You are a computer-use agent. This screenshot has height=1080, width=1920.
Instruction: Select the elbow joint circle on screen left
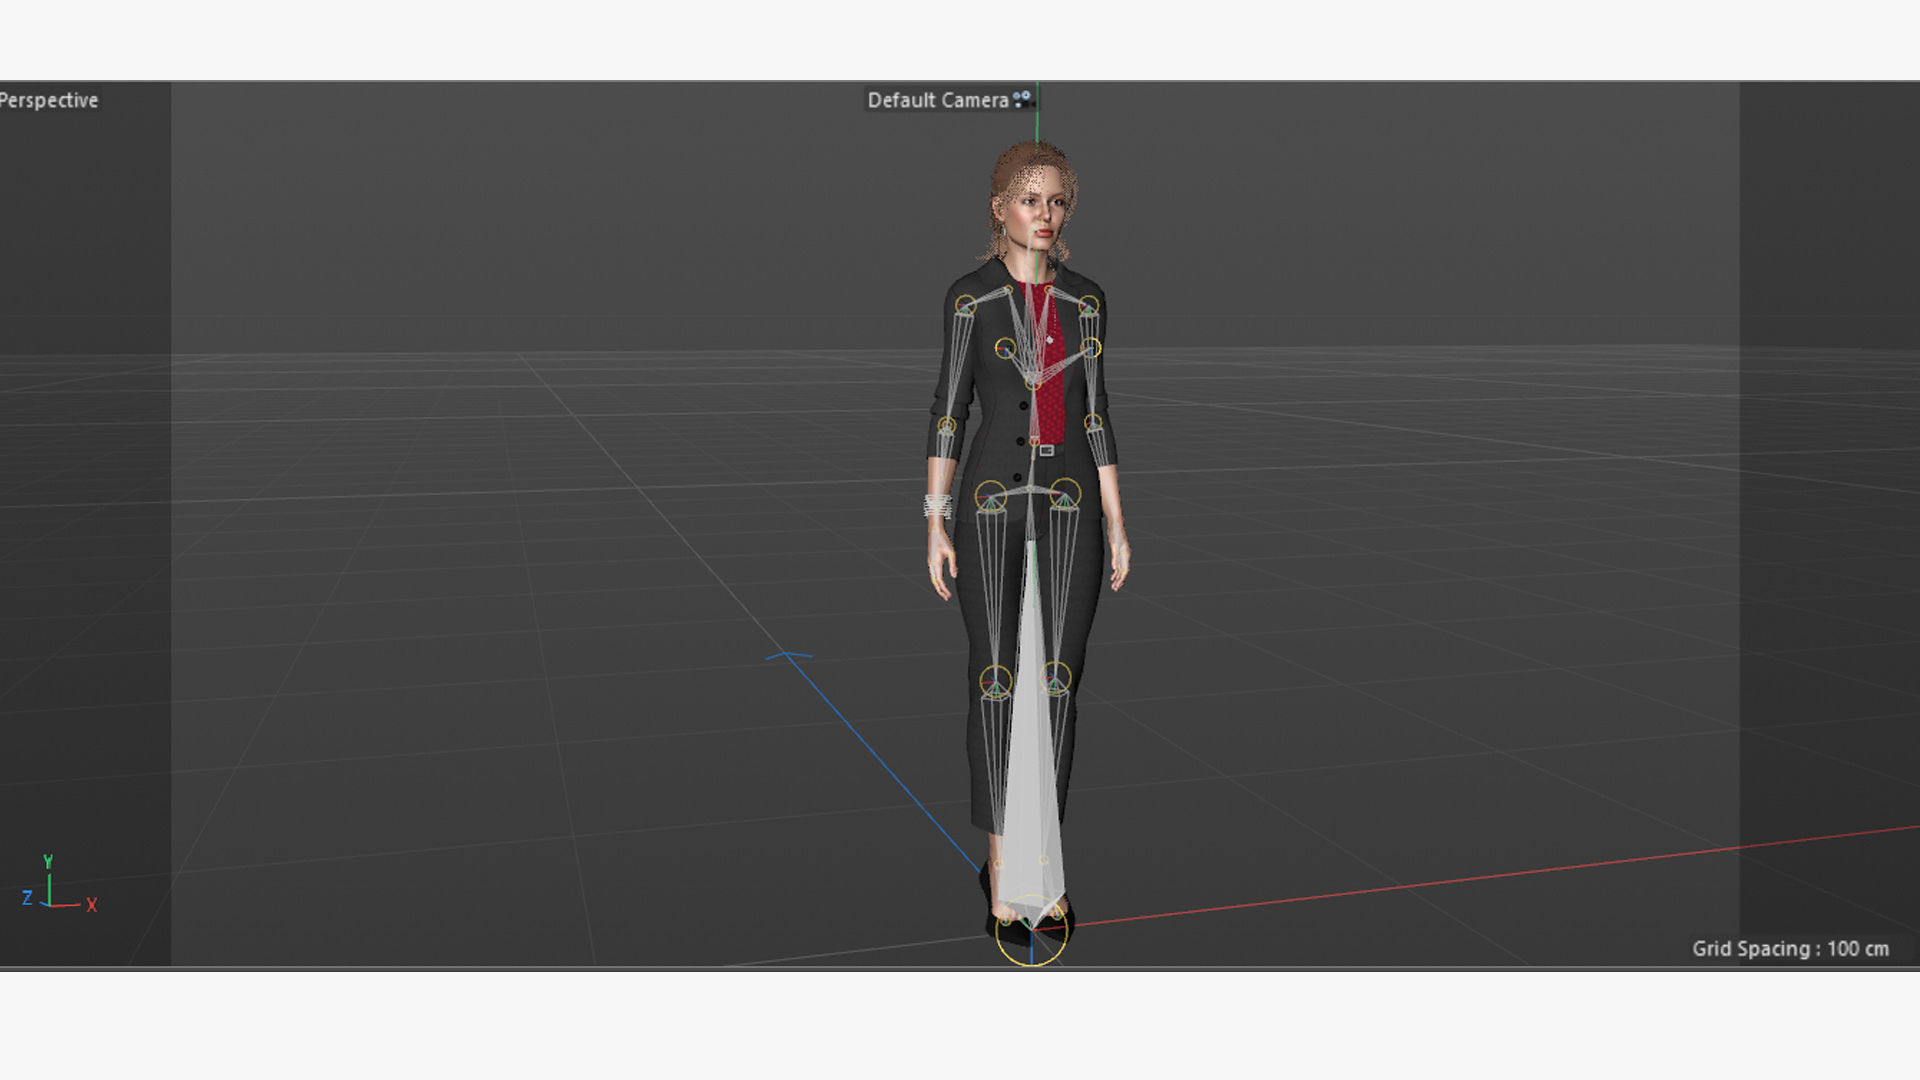pos(946,425)
